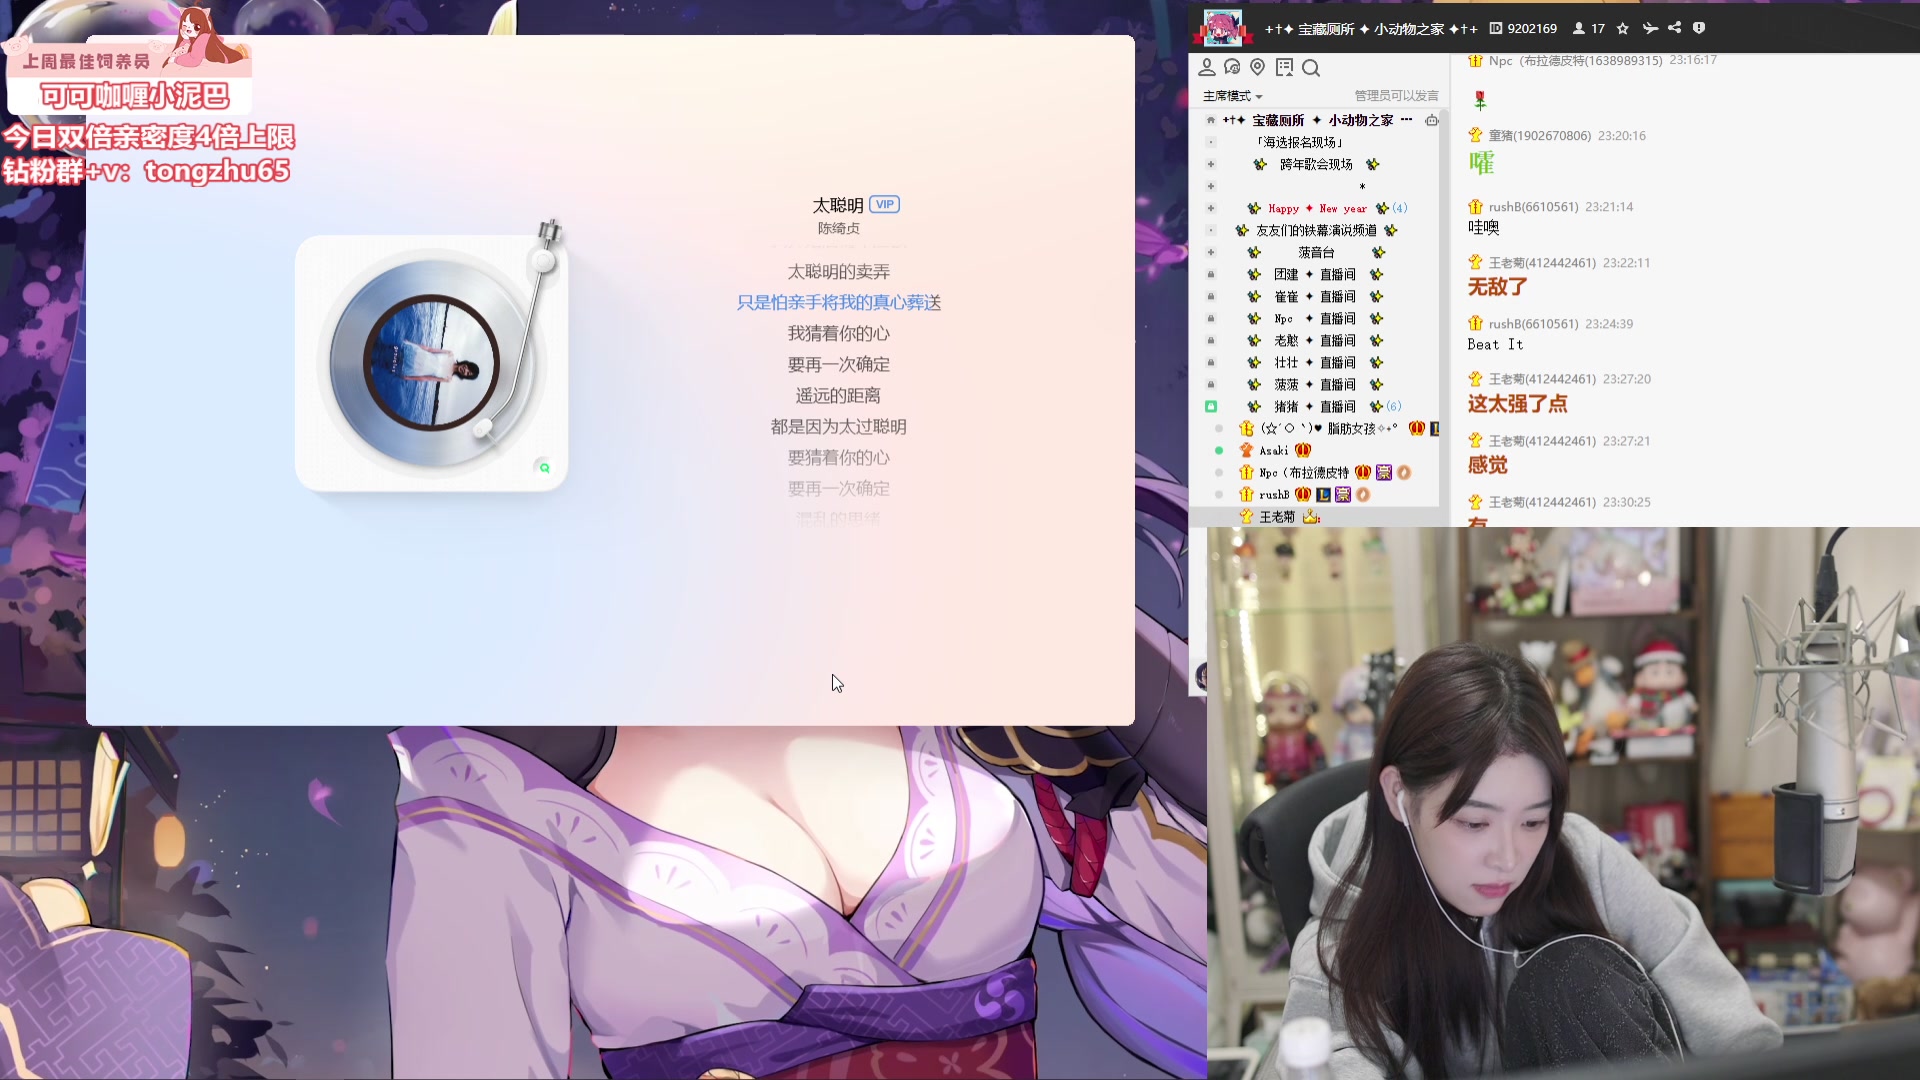This screenshot has width=1920, height=1080.
Task: Favorite the channel with the star icon
Action: coord(1622,28)
